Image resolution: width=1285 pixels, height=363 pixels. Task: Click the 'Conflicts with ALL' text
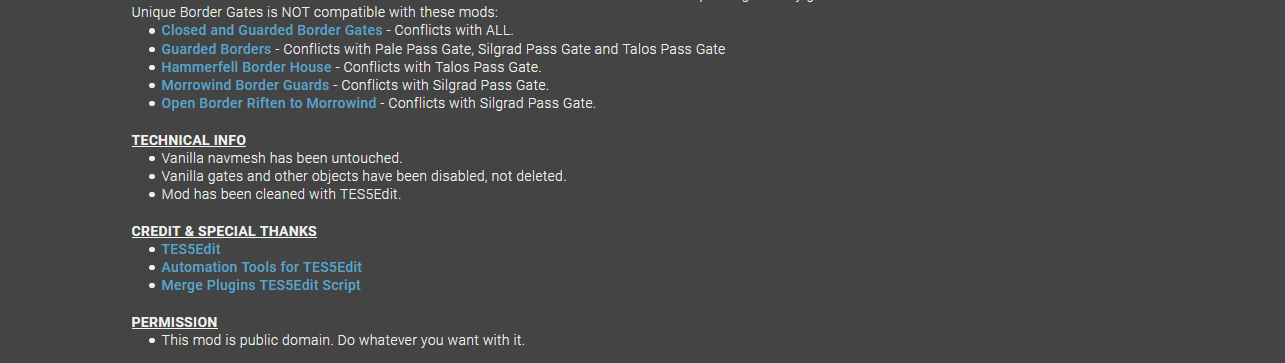pos(454,30)
